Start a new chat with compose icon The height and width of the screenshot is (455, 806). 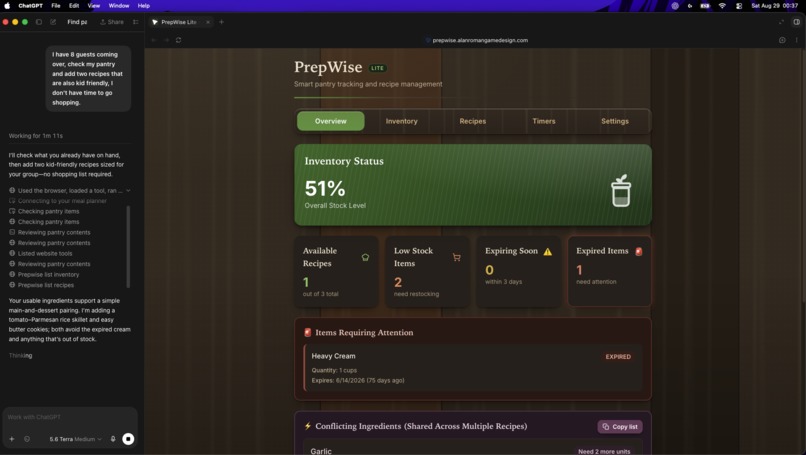coord(53,22)
